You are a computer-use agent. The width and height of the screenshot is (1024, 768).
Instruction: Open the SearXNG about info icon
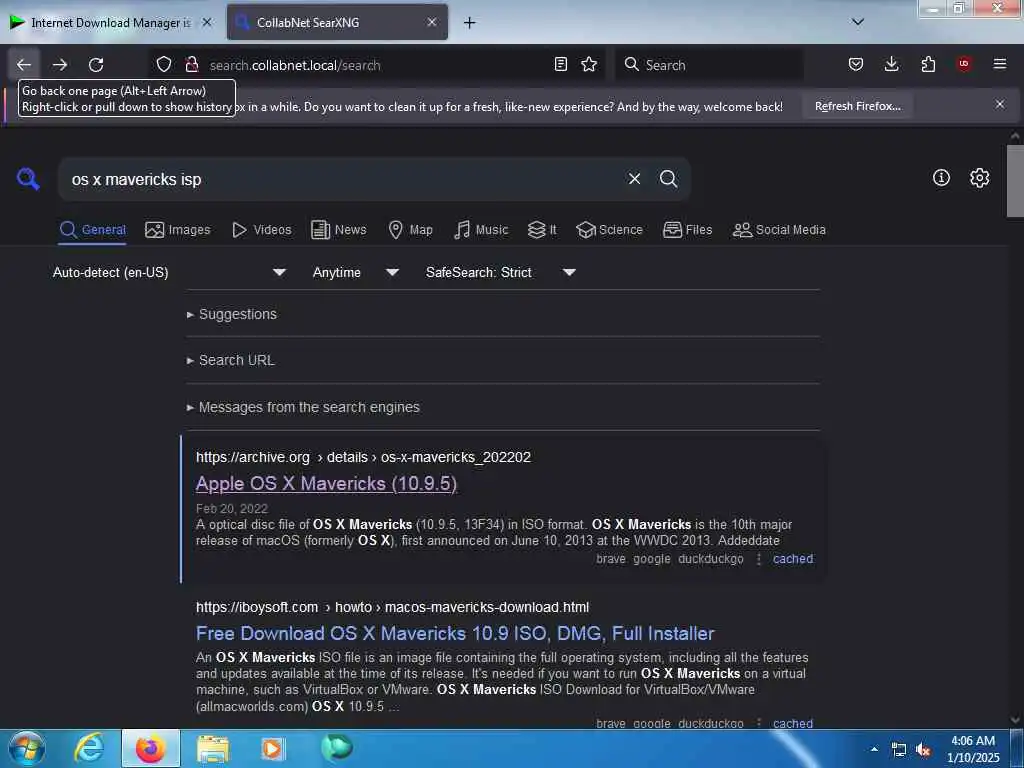941,178
